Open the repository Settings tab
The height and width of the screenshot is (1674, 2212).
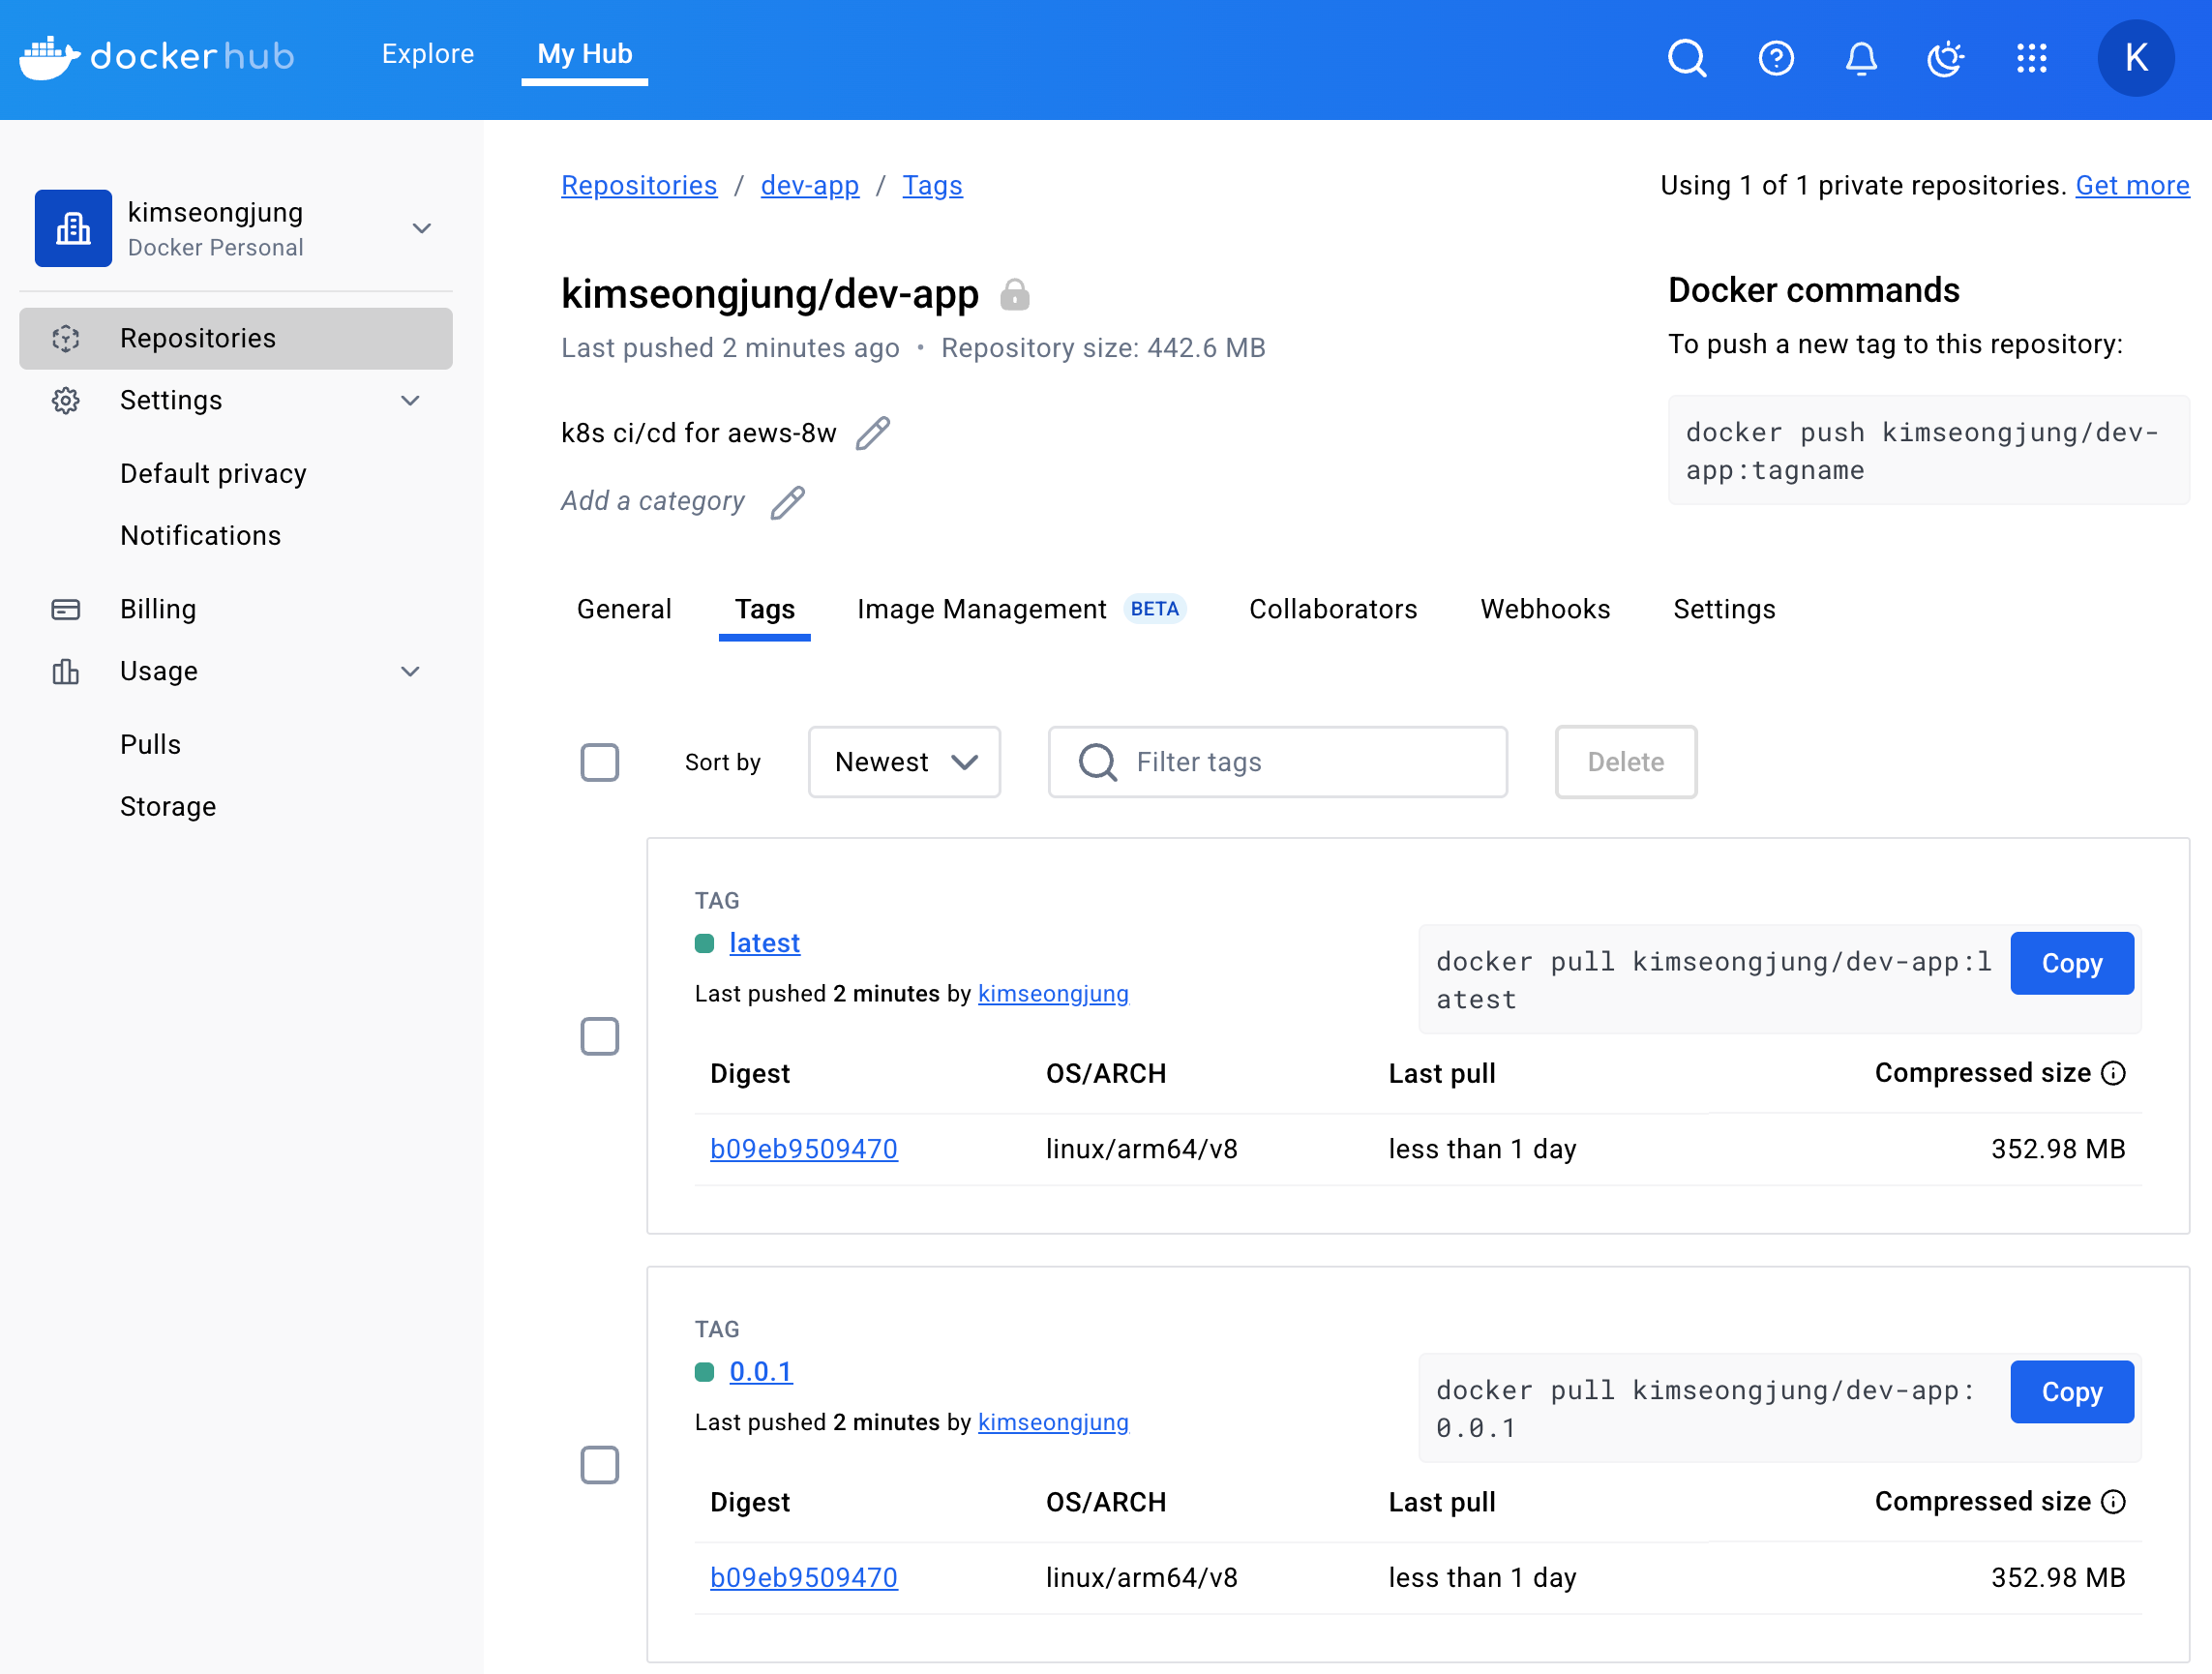[x=1724, y=609]
